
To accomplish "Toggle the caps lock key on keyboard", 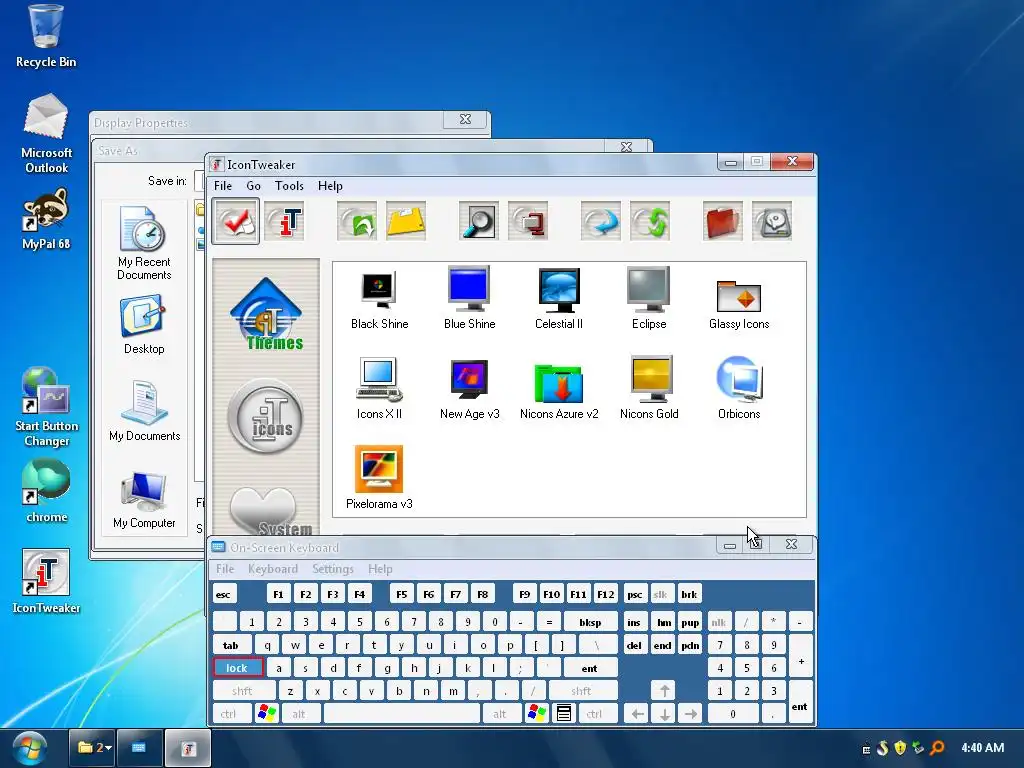I will 238,668.
